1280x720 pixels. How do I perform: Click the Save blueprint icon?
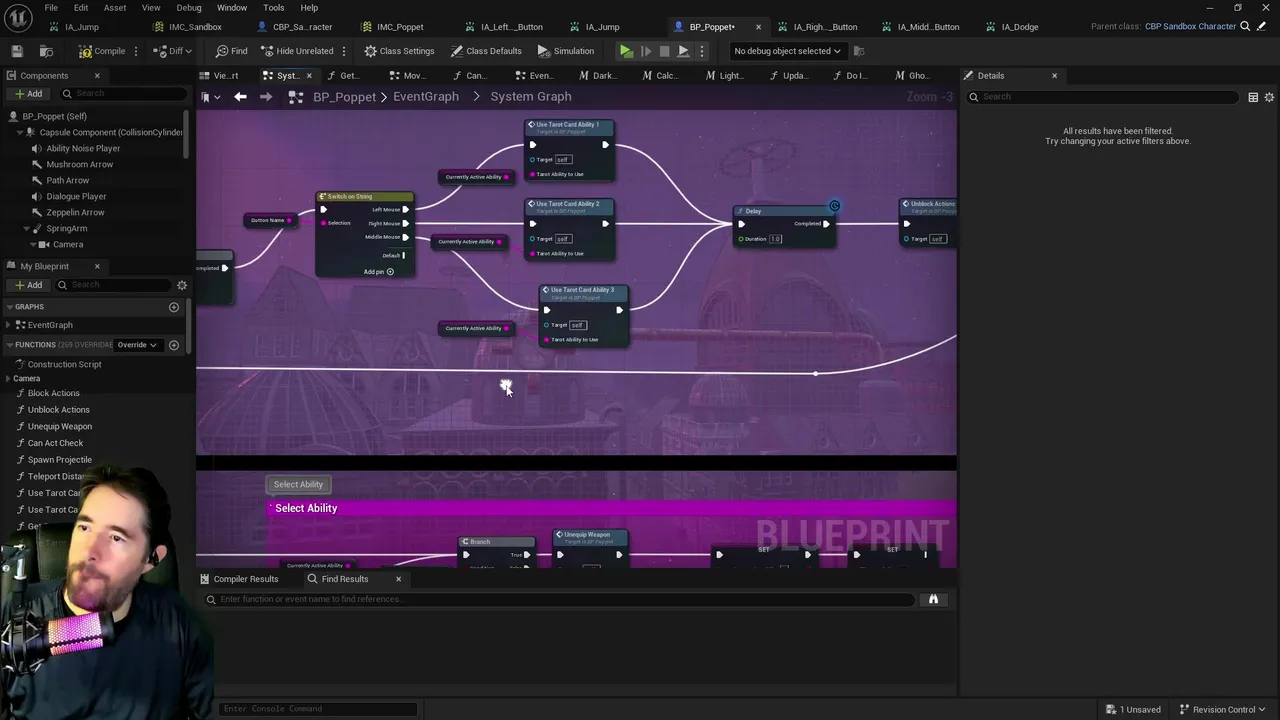coord(17,51)
